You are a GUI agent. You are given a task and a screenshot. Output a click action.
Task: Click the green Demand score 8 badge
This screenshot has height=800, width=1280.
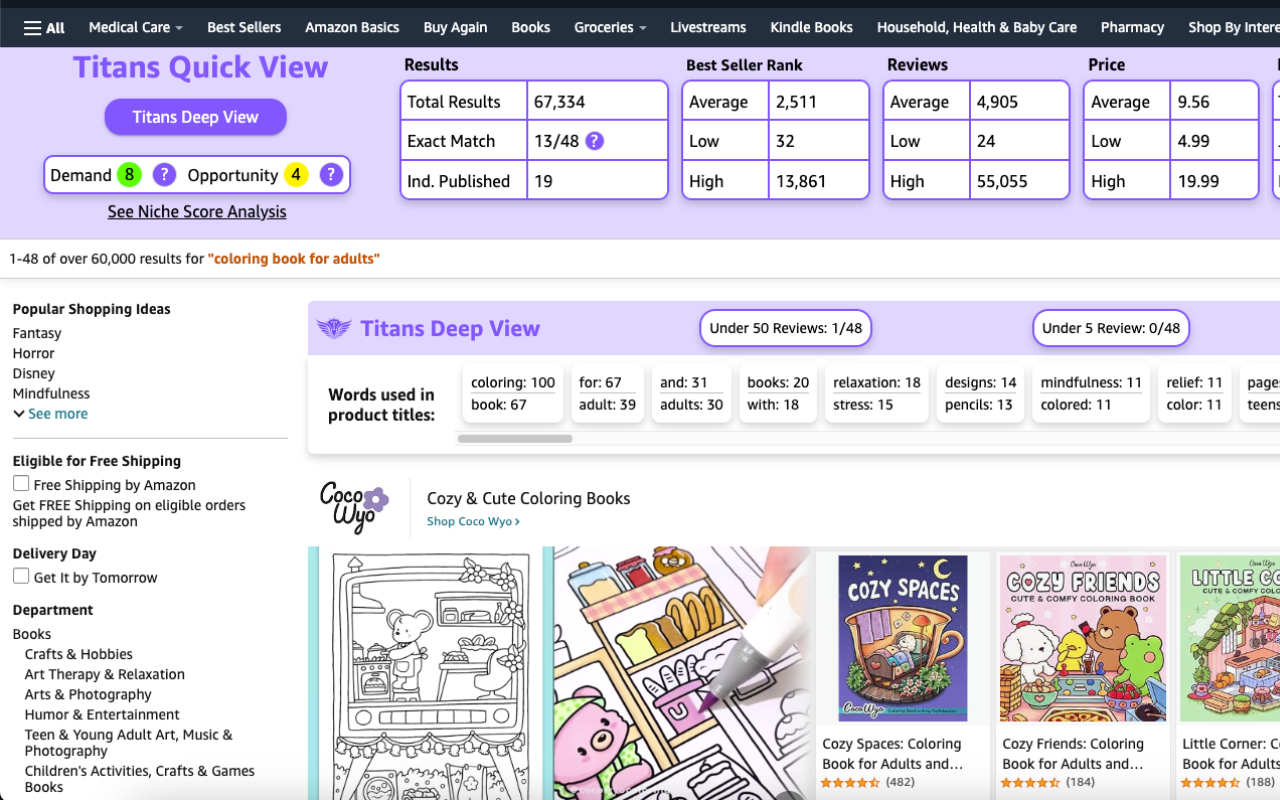point(129,175)
